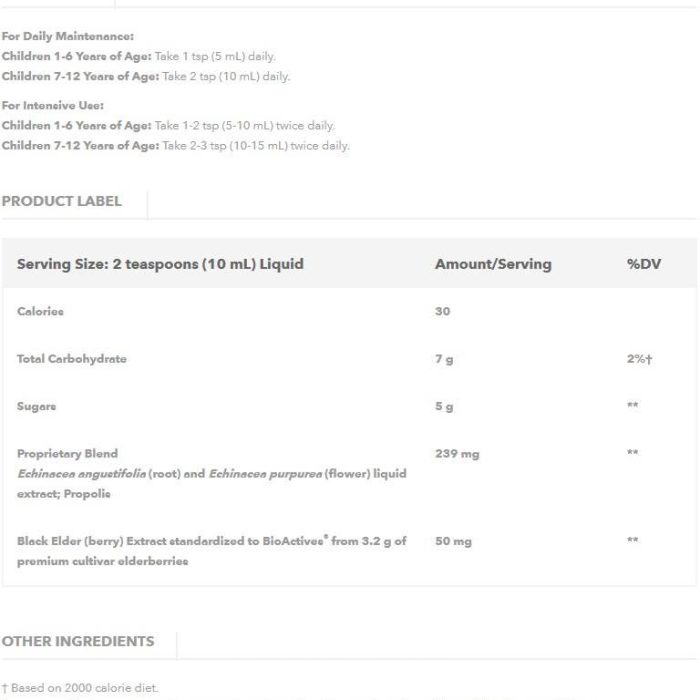Select the OTHER INGREDIENTS tab heading
Image resolution: width=700 pixels, height=700 pixels.
click(78, 641)
